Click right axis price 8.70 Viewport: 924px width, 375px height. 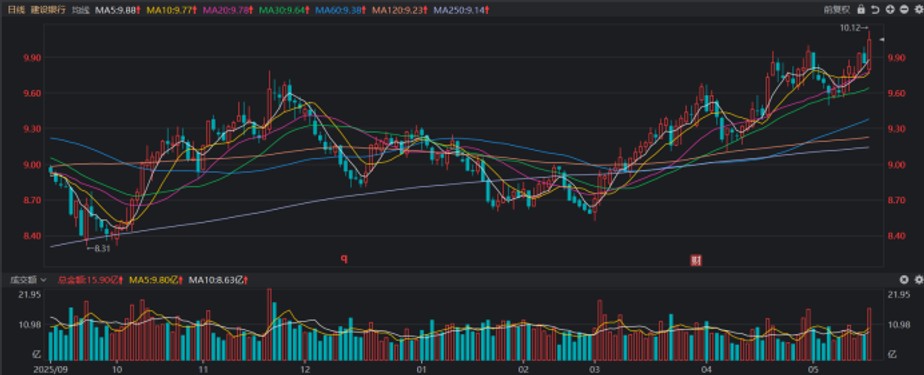(x=897, y=200)
